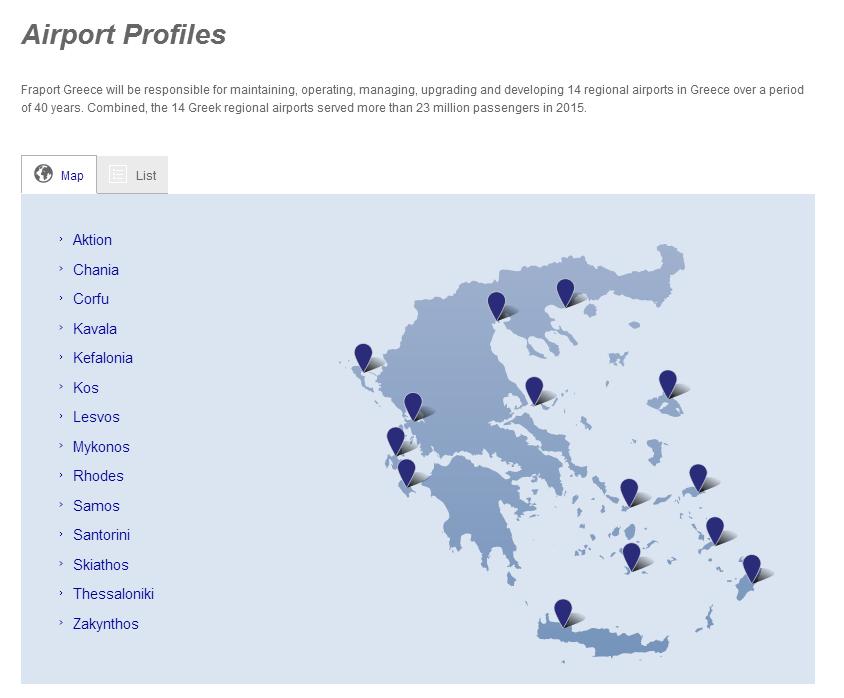Click the Rhodes island map pin
Screen dimensions: 844x698
tap(751, 568)
